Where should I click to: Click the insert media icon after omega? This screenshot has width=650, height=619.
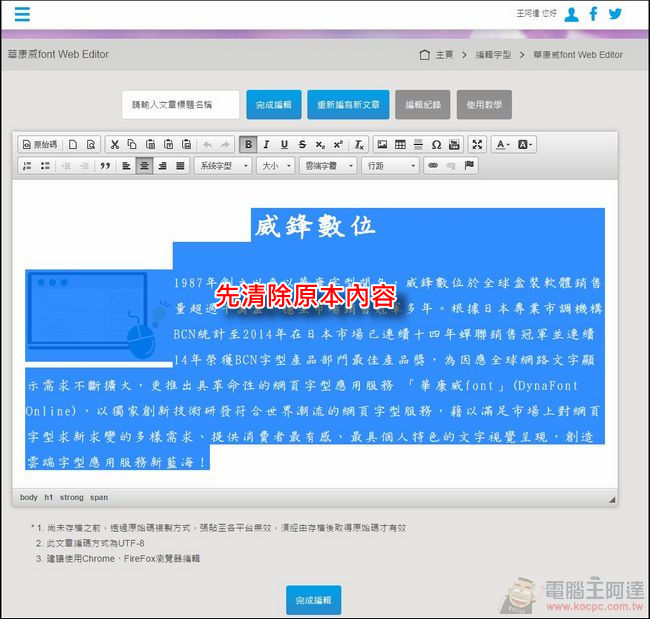click(x=454, y=144)
